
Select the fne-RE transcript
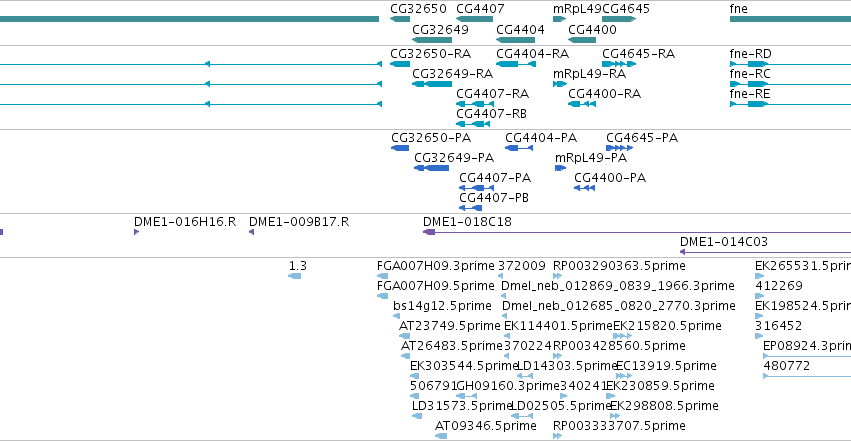tap(790, 104)
